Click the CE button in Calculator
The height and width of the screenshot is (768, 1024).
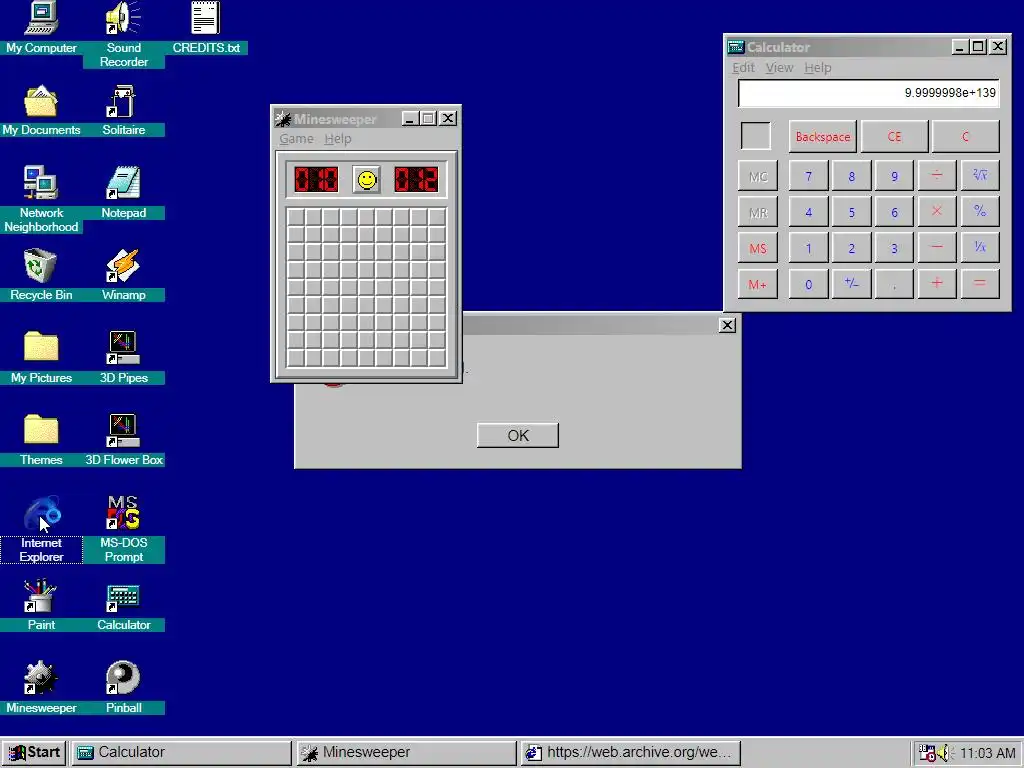[x=895, y=136]
